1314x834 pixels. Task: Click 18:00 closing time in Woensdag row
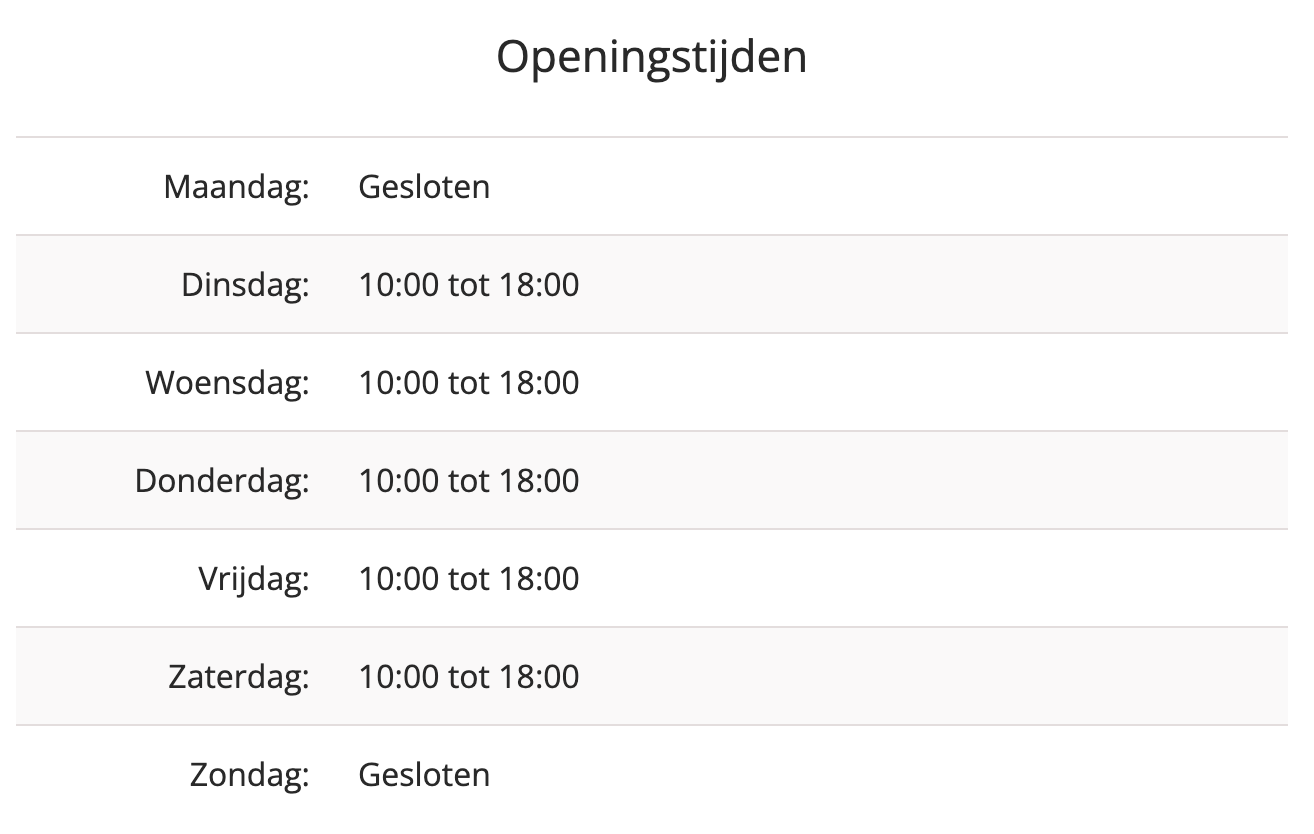pyautogui.click(x=539, y=383)
